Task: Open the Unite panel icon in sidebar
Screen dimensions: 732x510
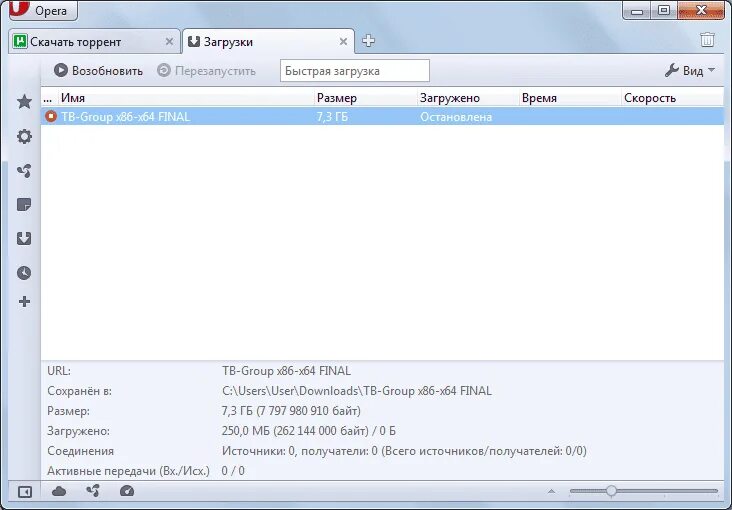Action: (24, 171)
